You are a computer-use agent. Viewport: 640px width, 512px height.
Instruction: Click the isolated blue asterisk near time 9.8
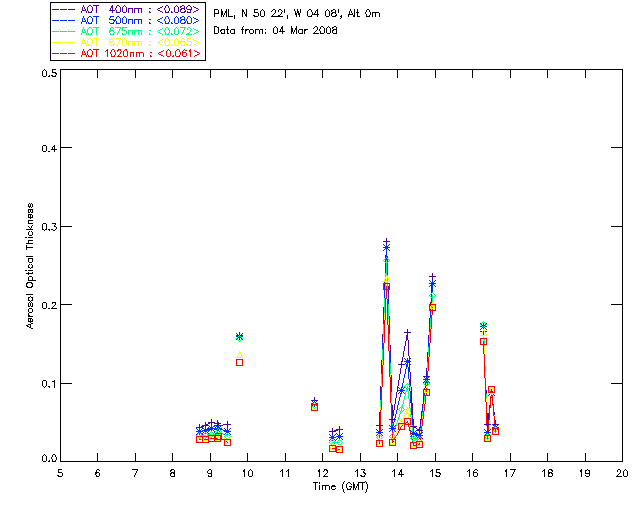pos(240,336)
